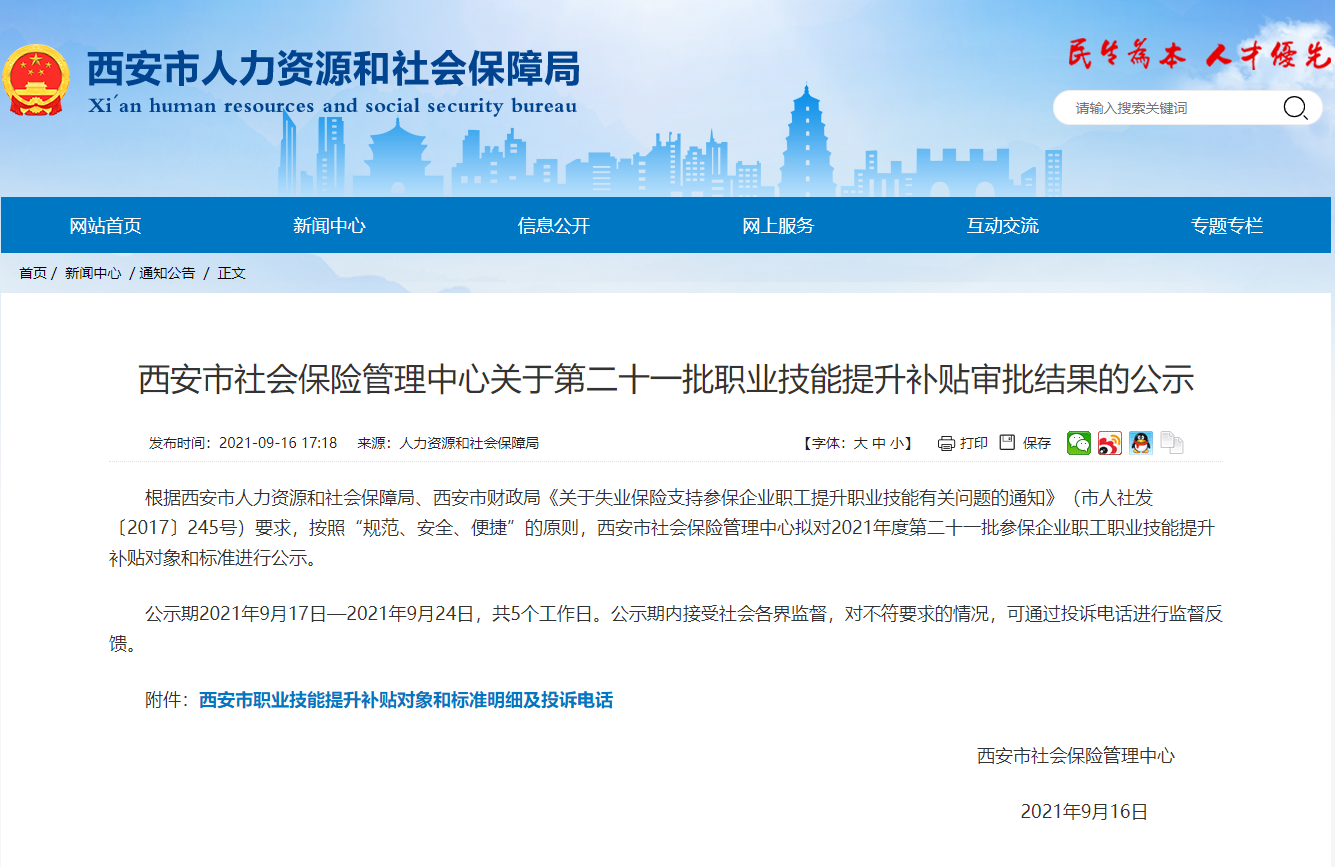
Task: Share the article to WeChat
Action: click(x=1079, y=442)
